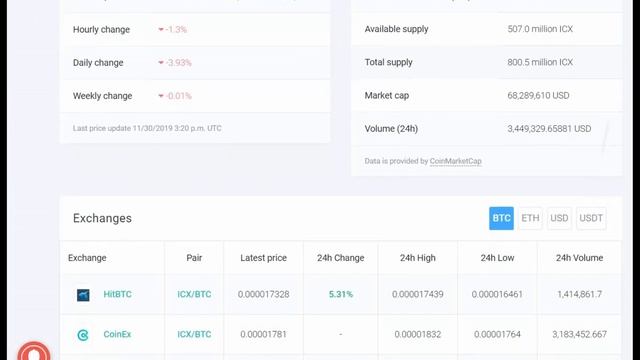
Task: Click the Latest price column header
Action: [x=263, y=258]
